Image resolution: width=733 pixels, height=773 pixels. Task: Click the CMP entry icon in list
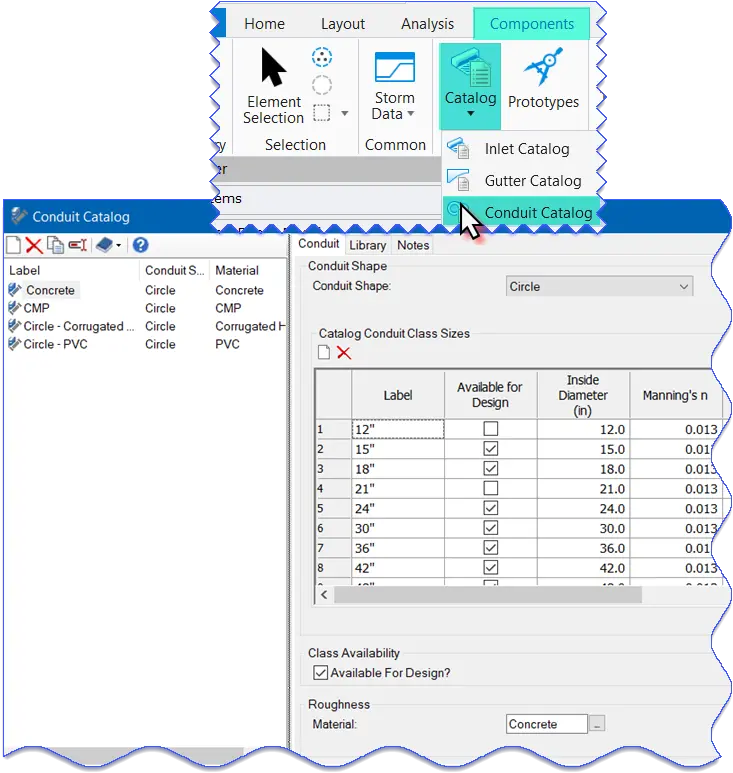[15, 308]
